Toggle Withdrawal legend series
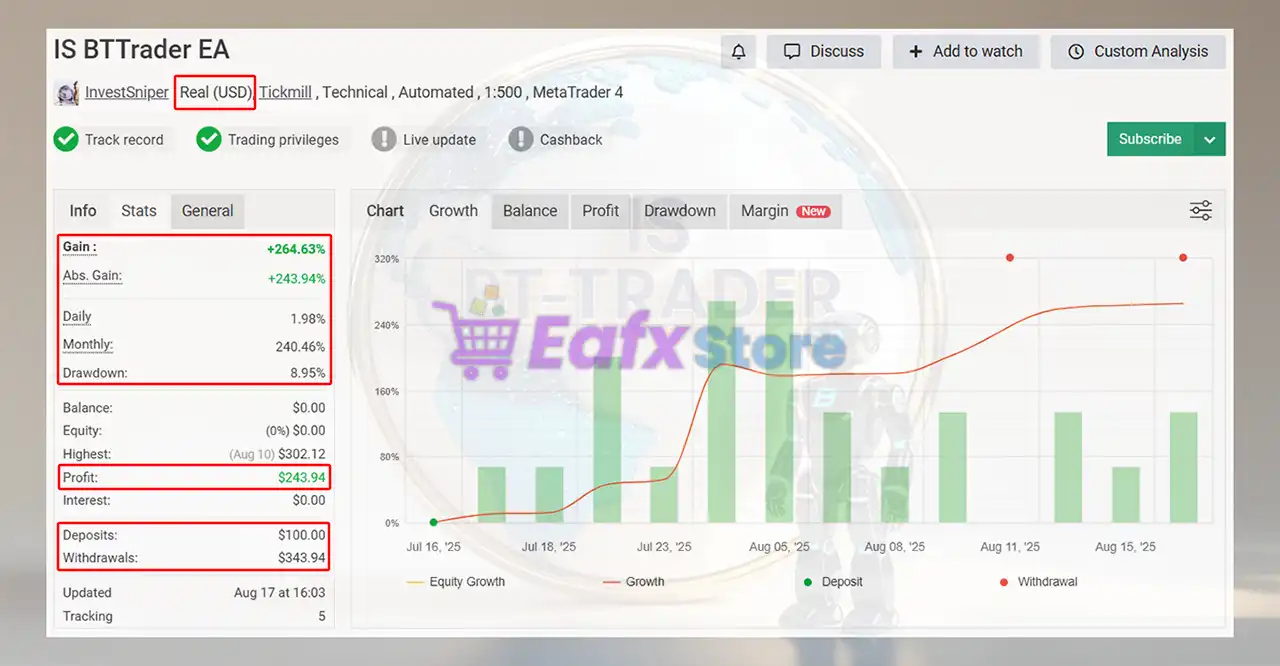The width and height of the screenshot is (1280, 666). point(1038,582)
